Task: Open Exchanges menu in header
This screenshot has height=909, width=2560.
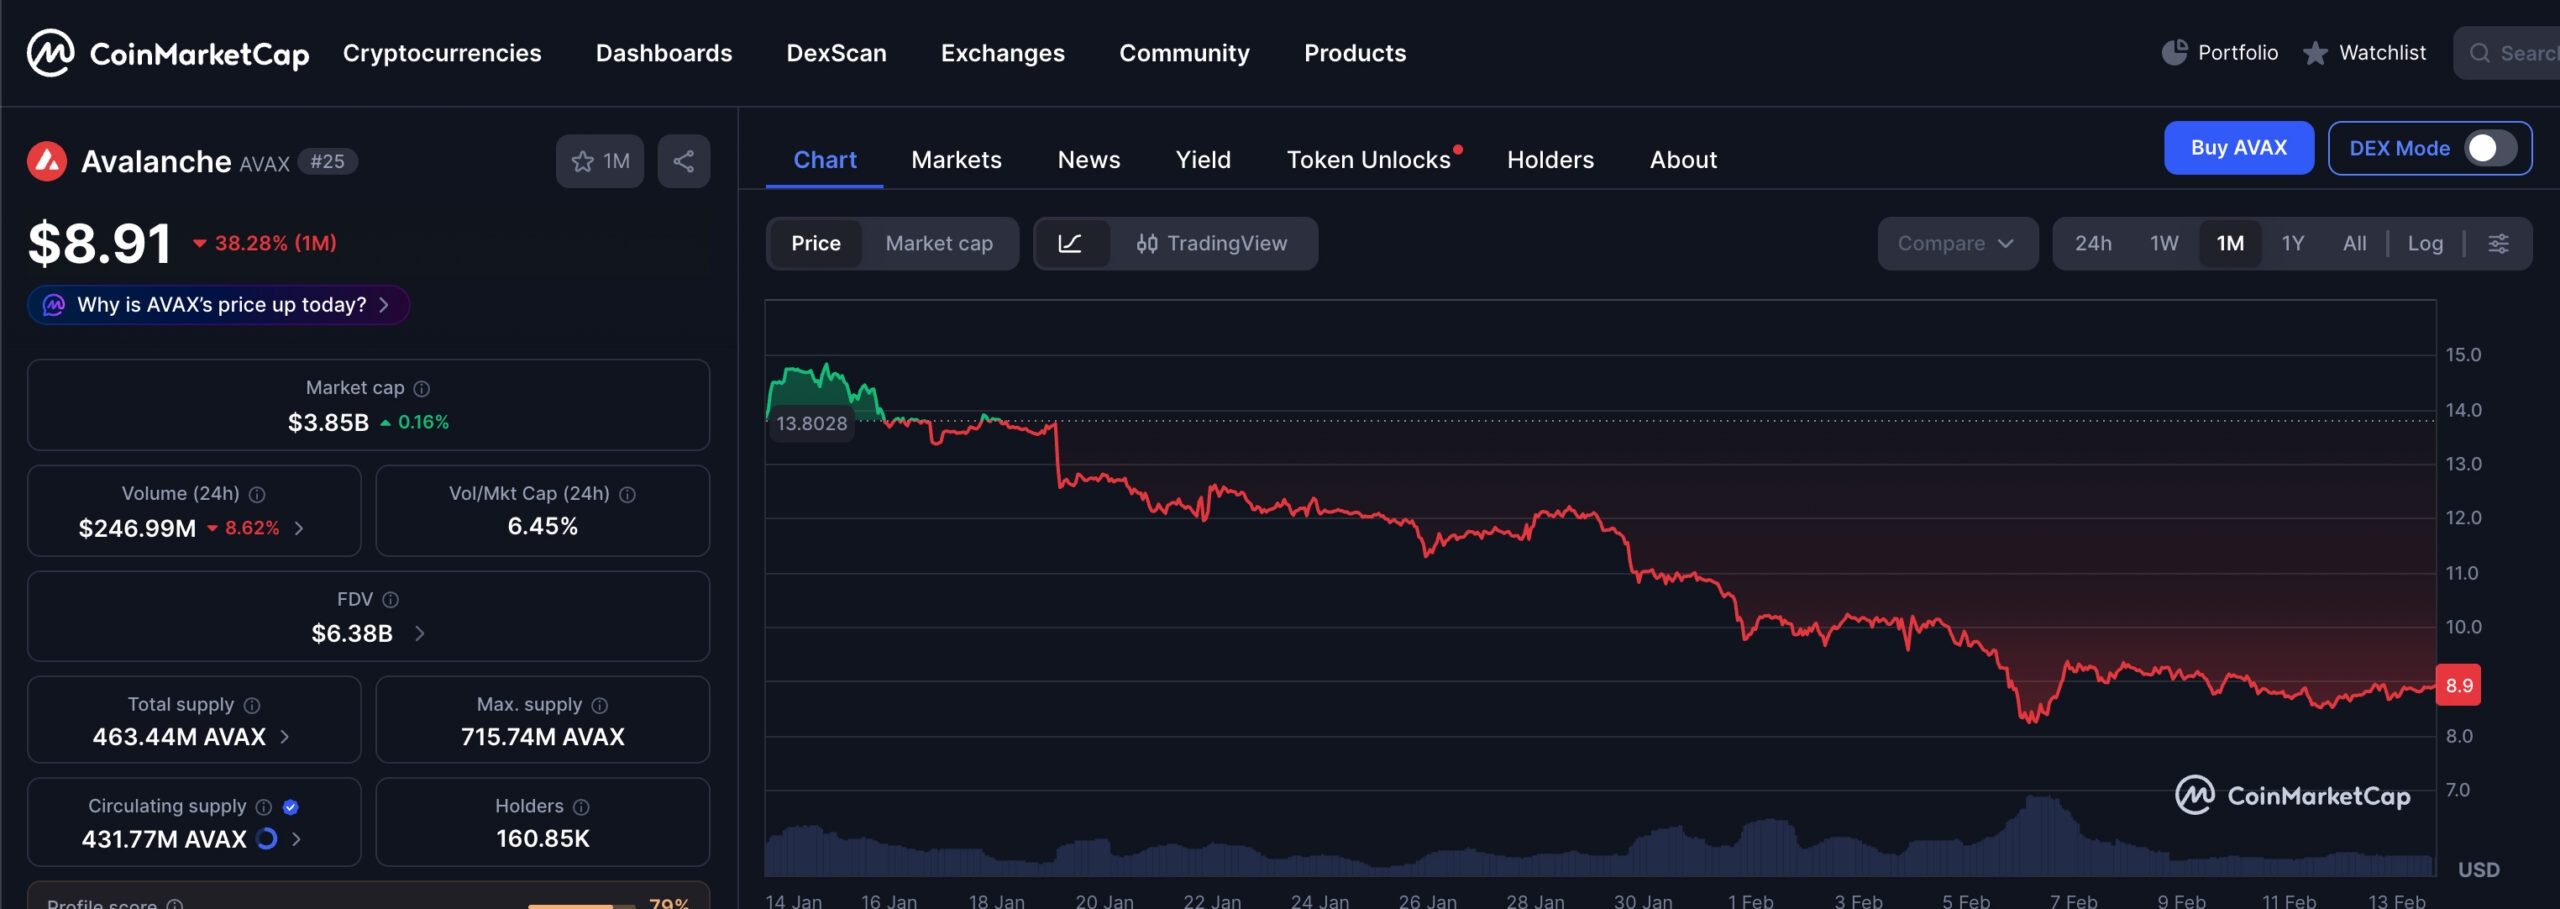Action: coord(1003,53)
